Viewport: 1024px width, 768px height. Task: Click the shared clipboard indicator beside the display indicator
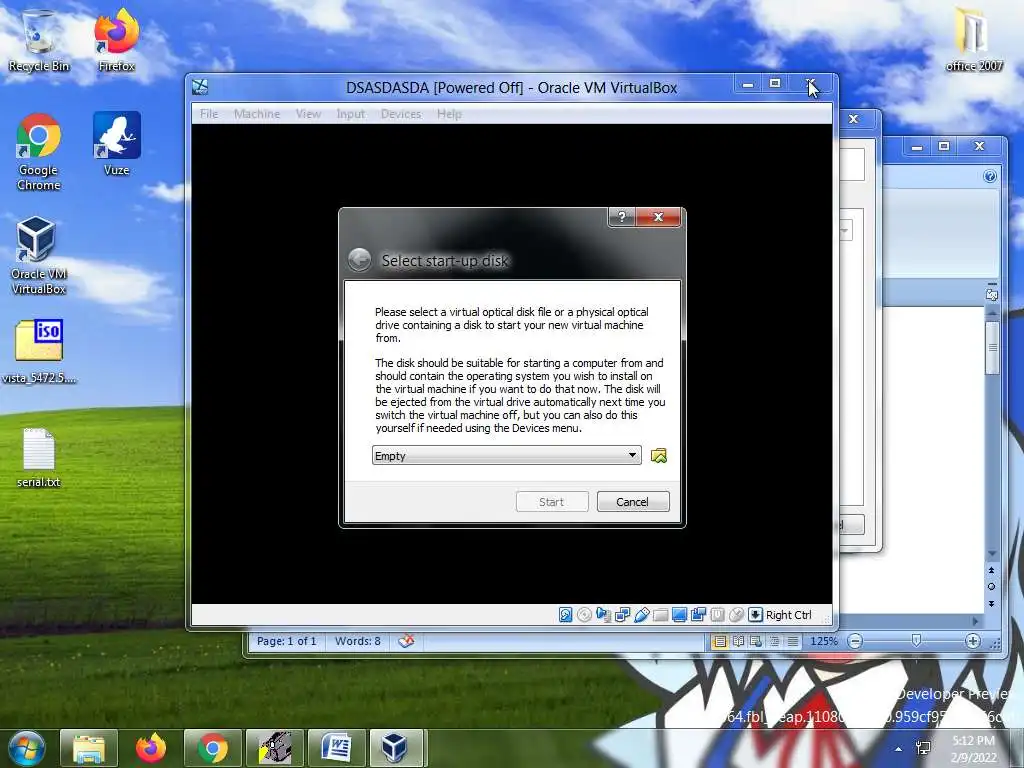coord(698,615)
